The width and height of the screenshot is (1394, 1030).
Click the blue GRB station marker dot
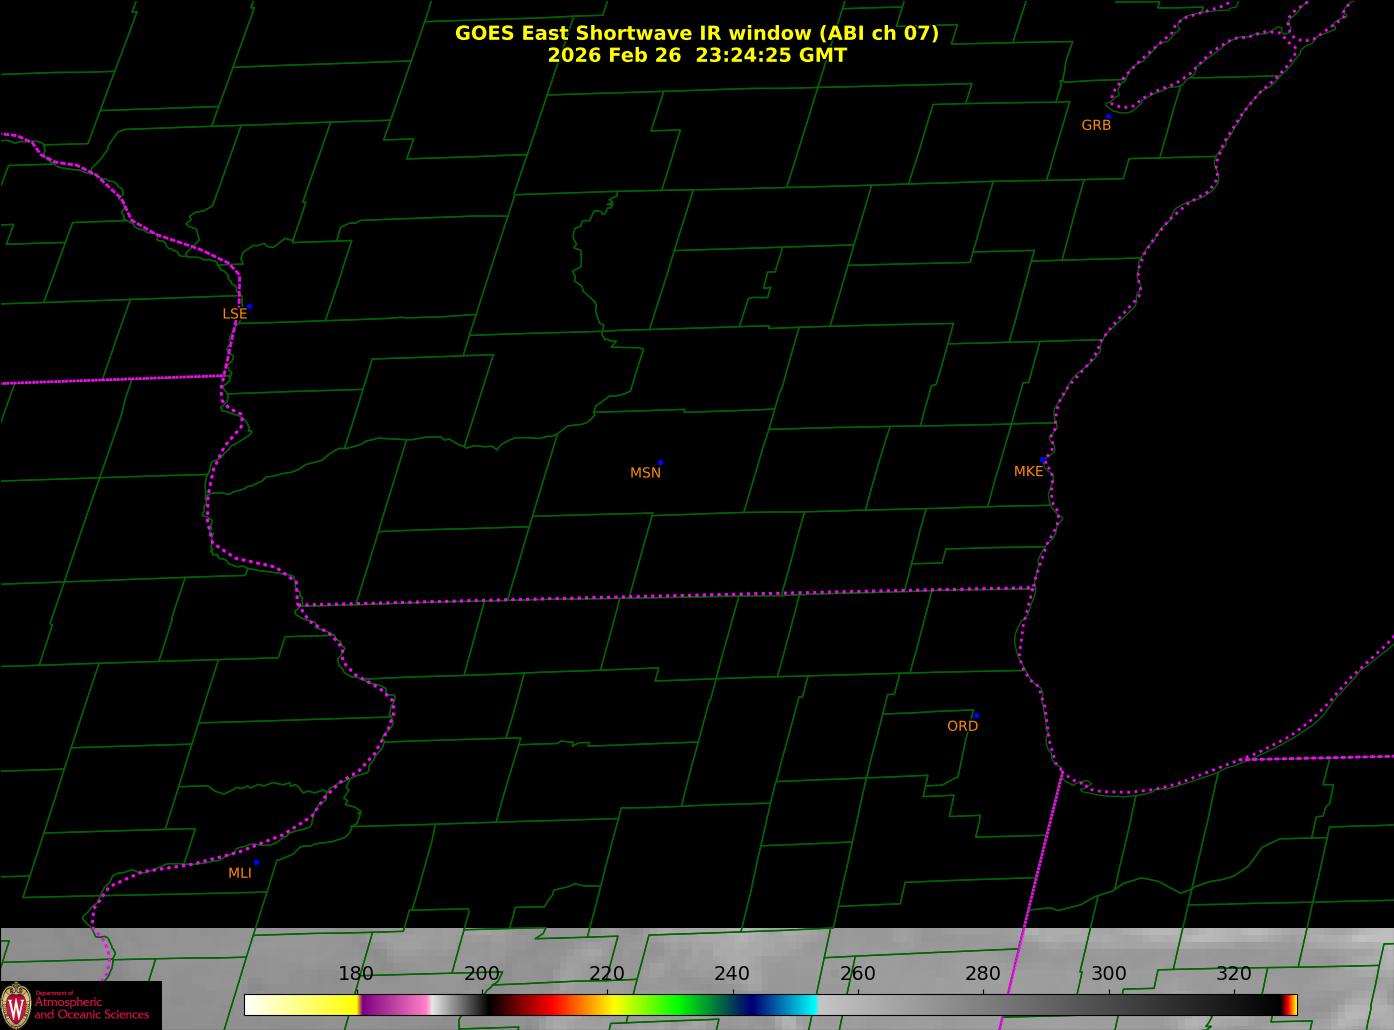coord(1108,116)
